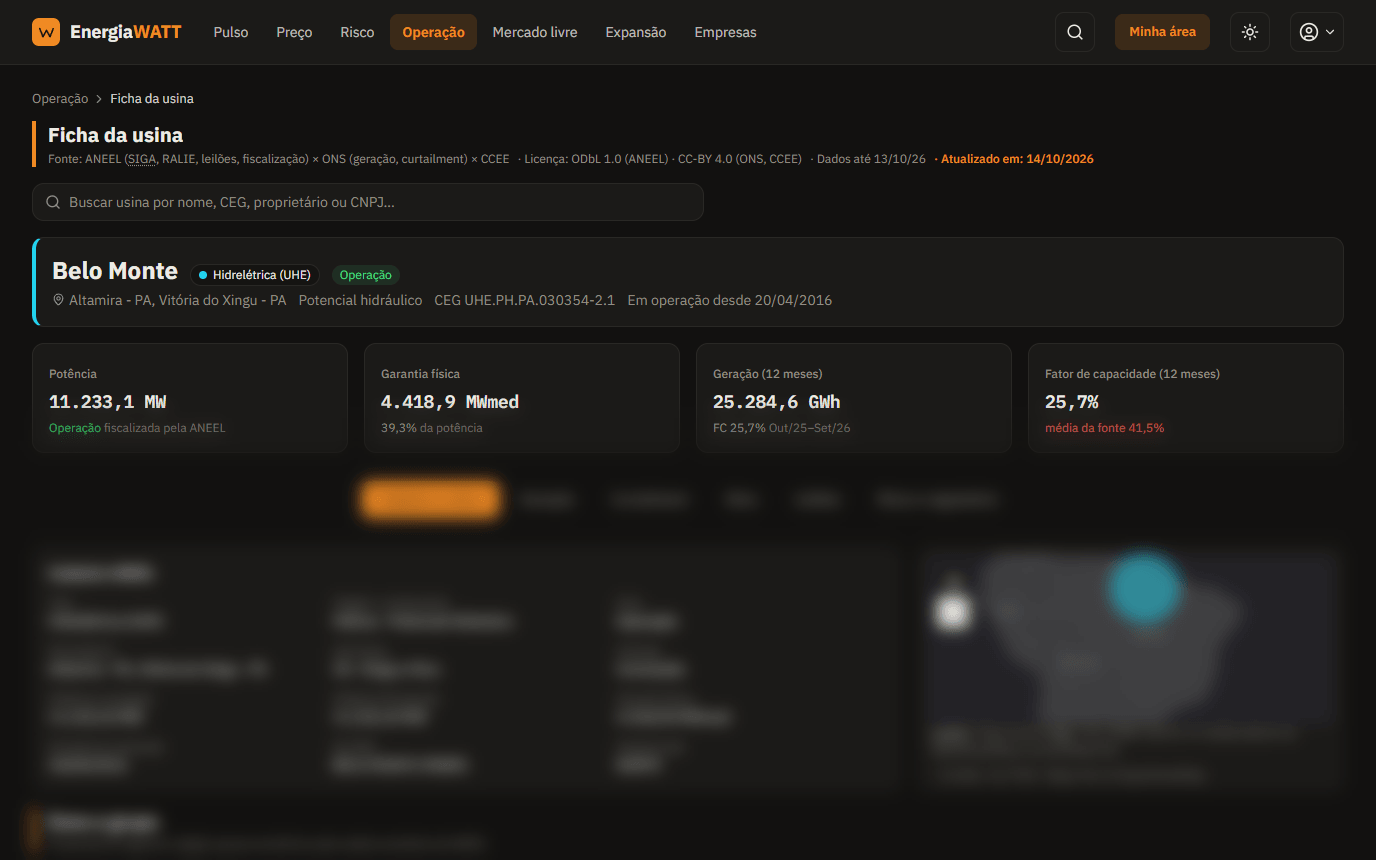
Task: Click the magnifier icon in usina search field
Action: pyautogui.click(x=53, y=202)
